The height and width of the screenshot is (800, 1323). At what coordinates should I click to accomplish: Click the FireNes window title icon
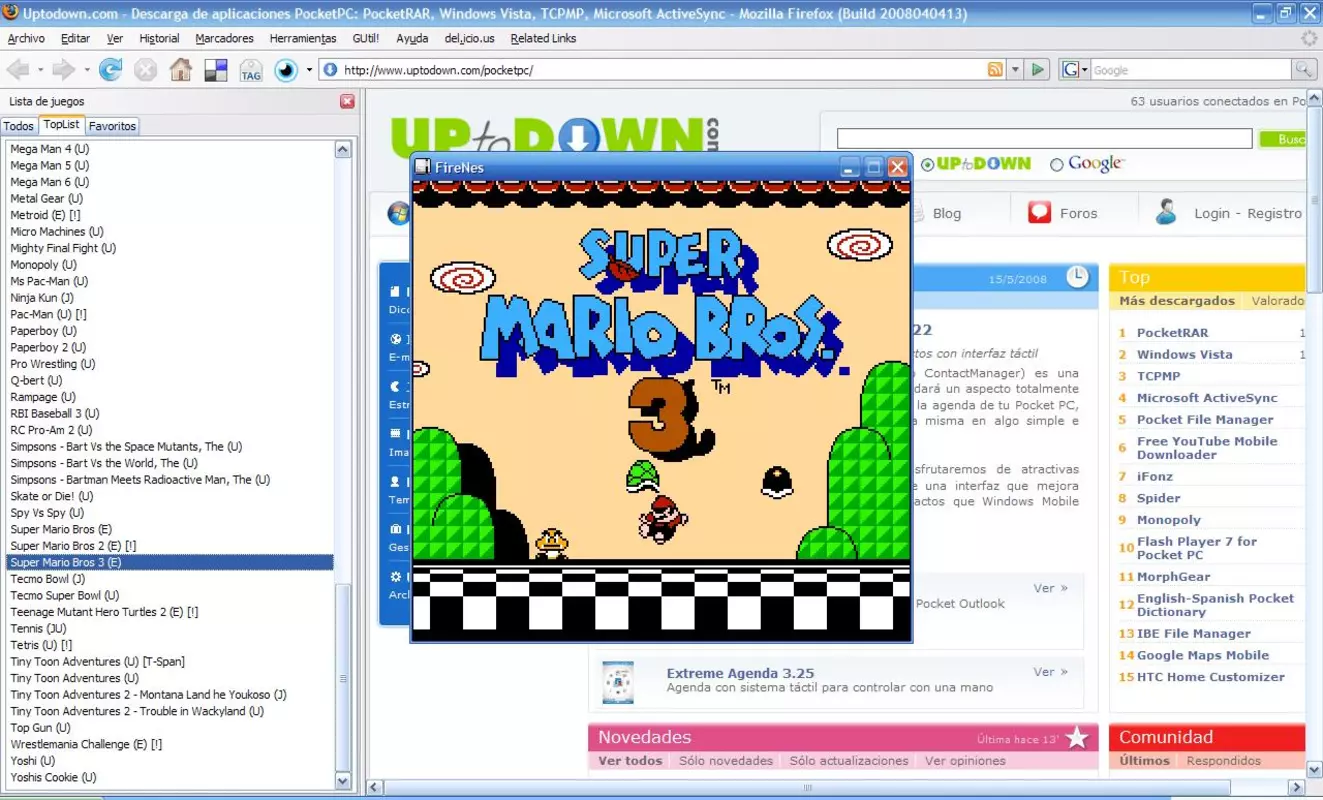coord(423,167)
